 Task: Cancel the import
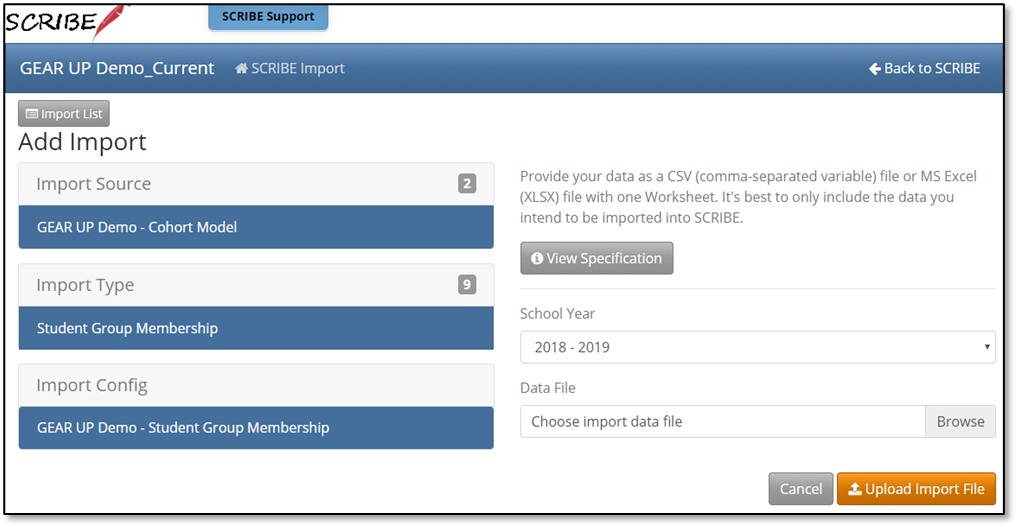(x=801, y=489)
